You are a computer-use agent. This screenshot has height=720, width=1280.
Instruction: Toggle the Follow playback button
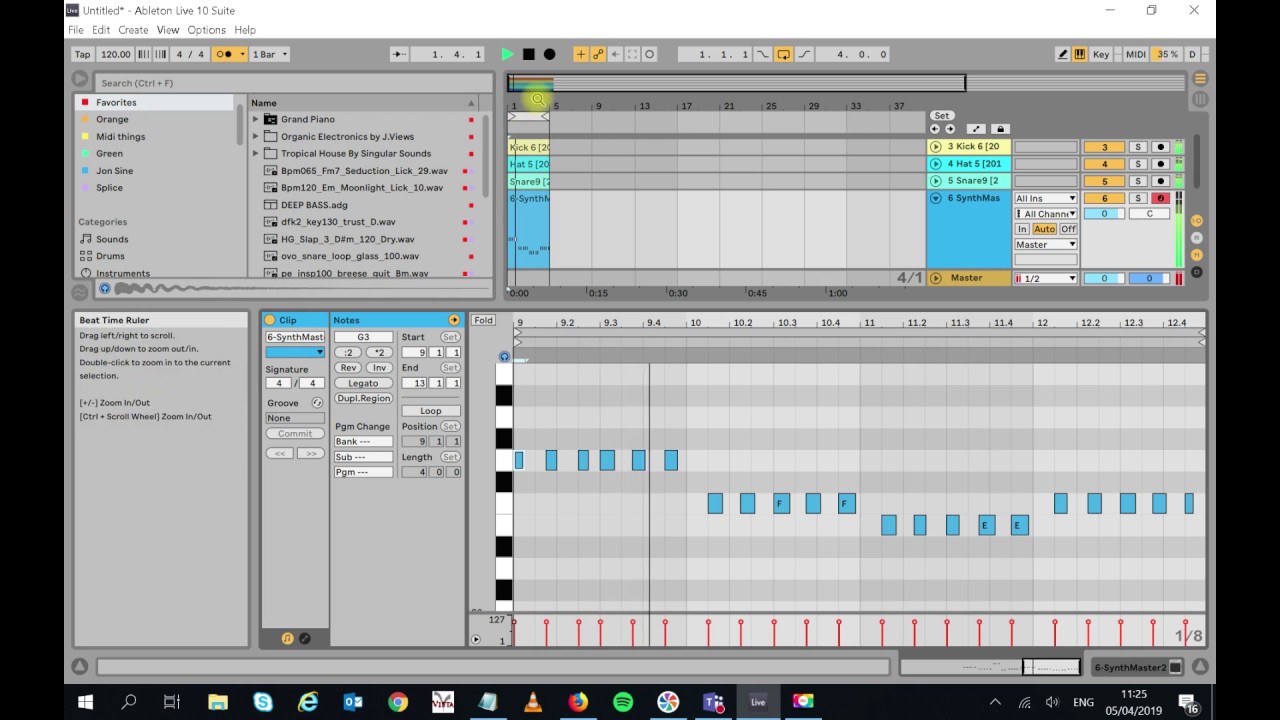(399, 54)
